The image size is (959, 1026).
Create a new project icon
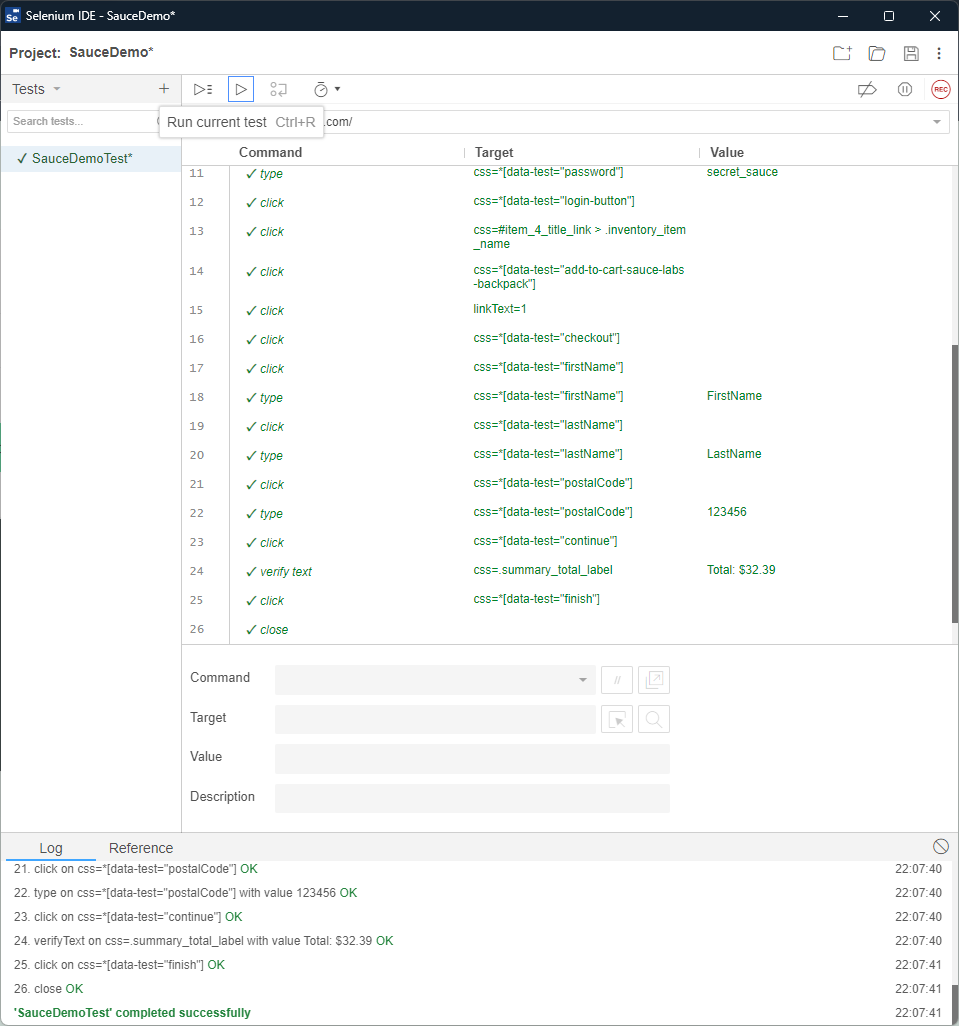point(843,53)
